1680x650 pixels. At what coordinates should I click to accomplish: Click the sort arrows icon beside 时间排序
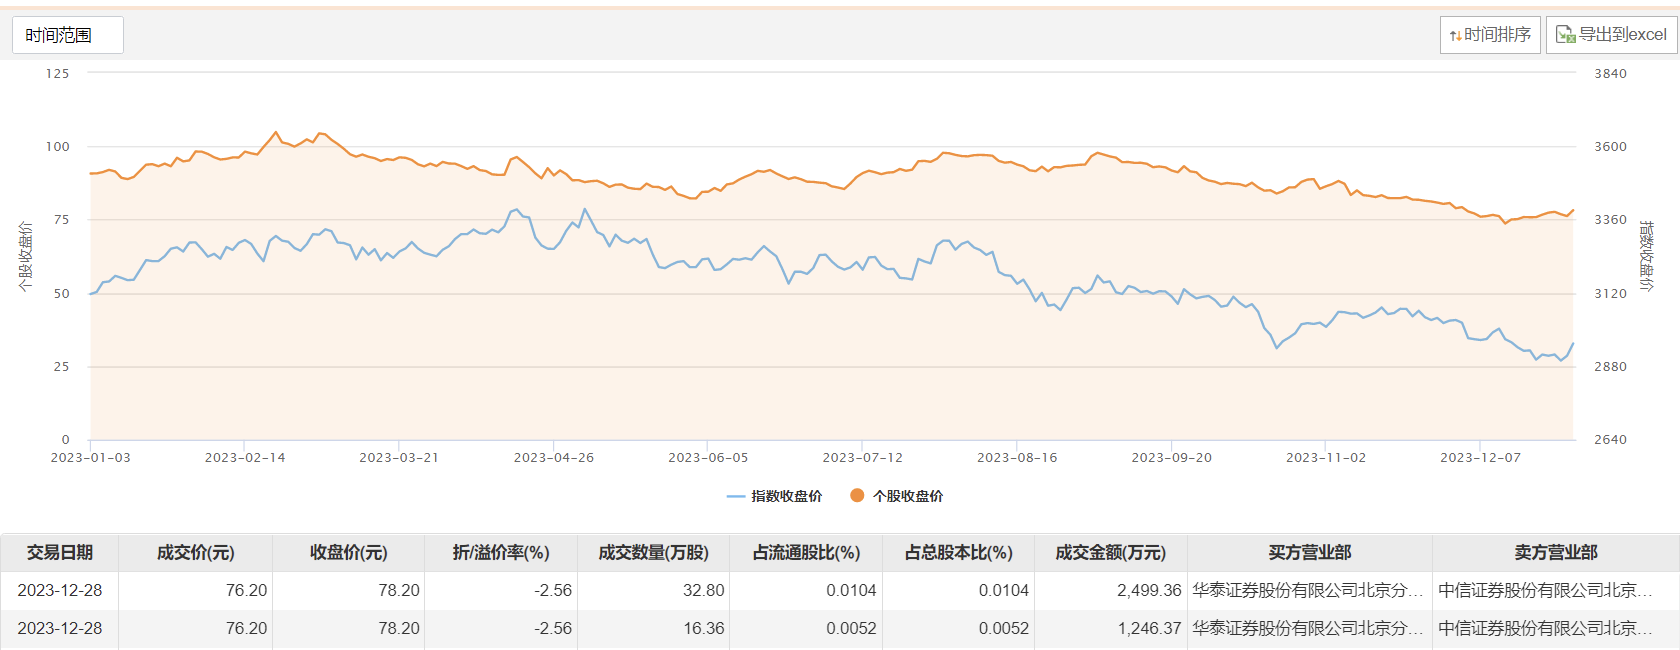[x=1456, y=36]
